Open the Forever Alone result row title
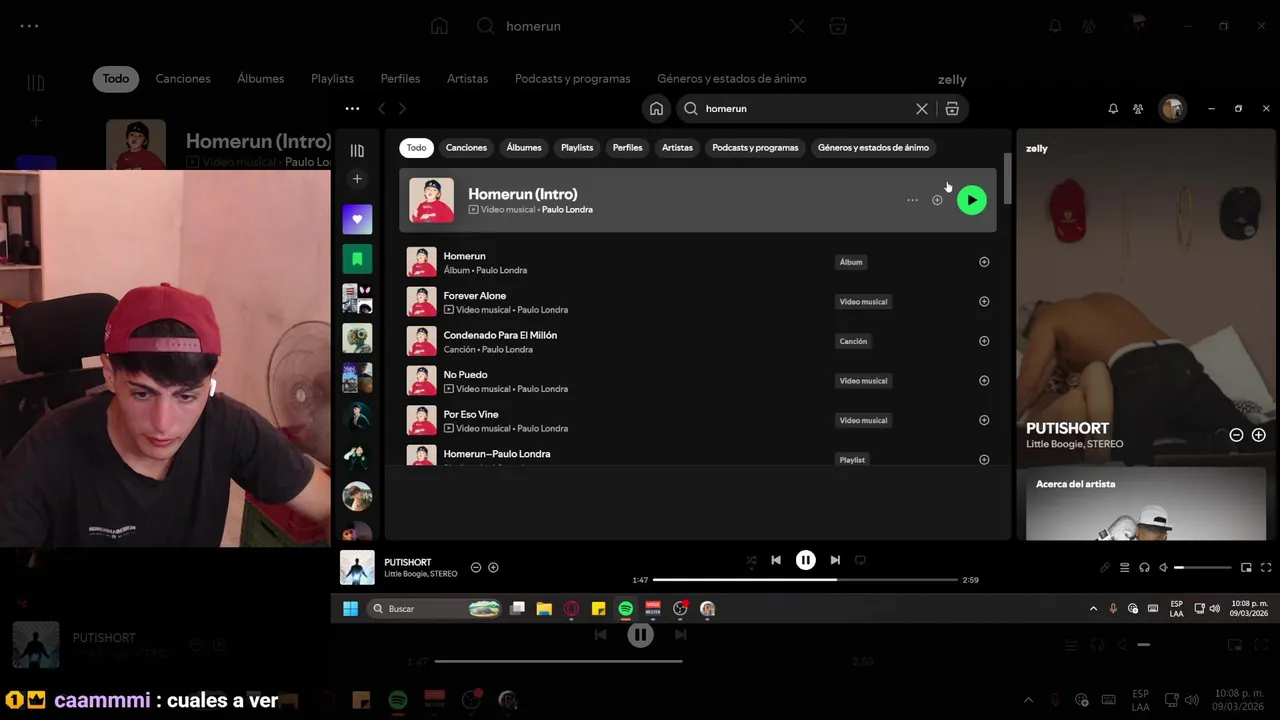 click(475, 296)
